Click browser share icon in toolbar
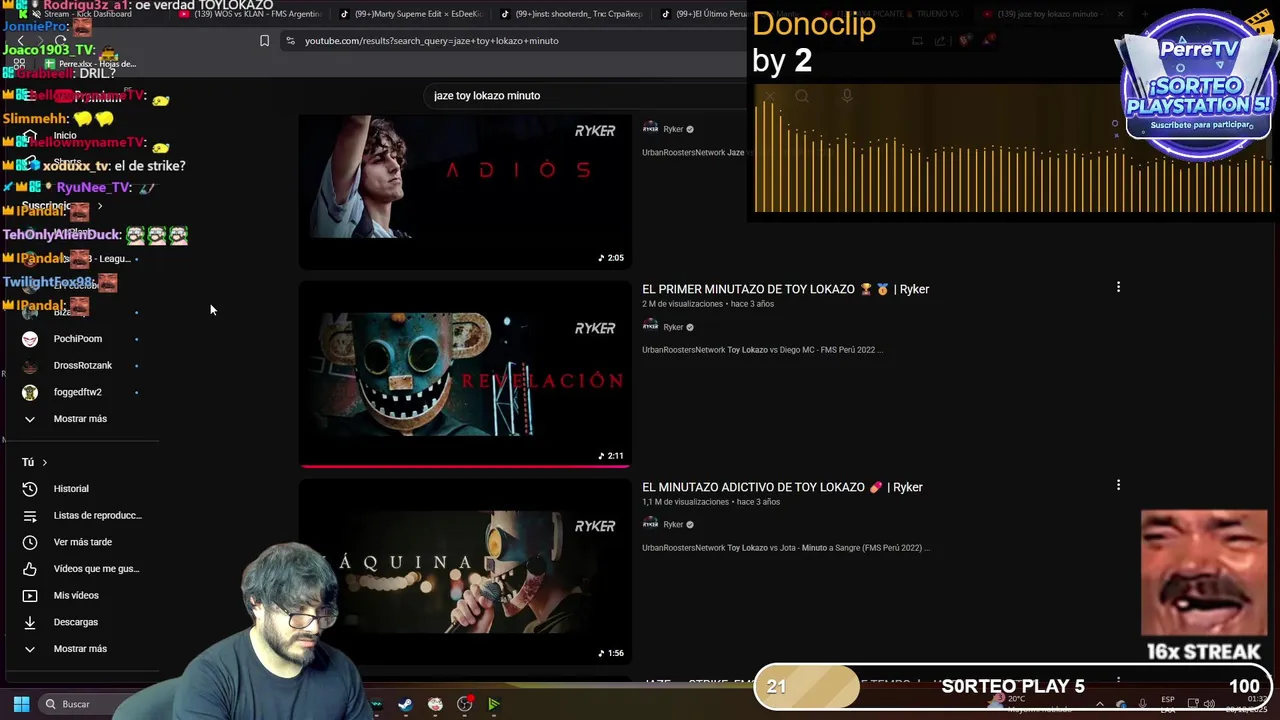This screenshot has height=720, width=1280. click(x=940, y=41)
